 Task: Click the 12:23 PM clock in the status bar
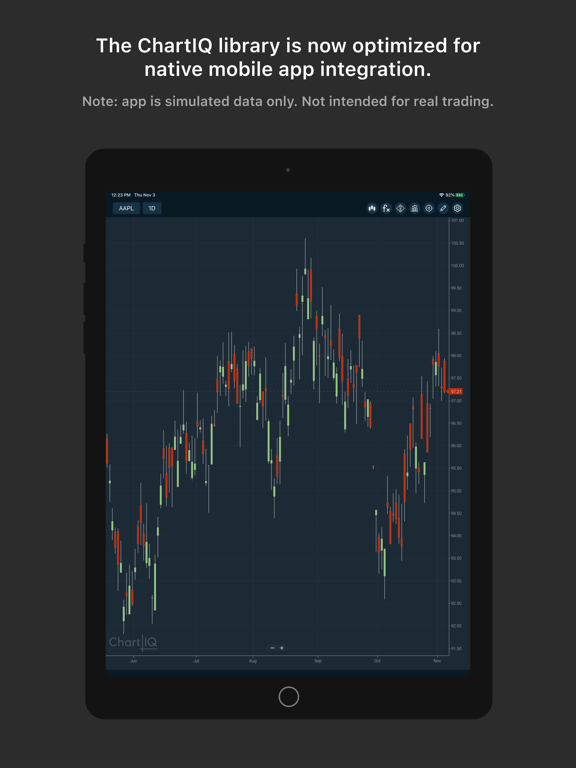120,195
